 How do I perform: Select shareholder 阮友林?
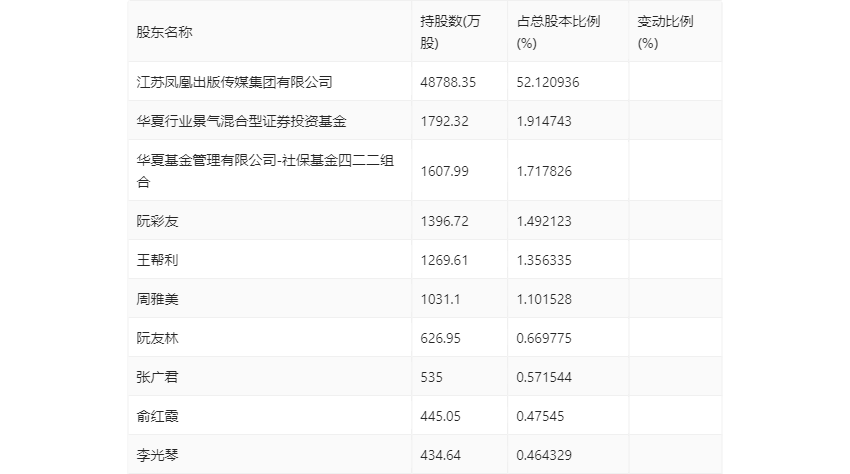(157, 338)
